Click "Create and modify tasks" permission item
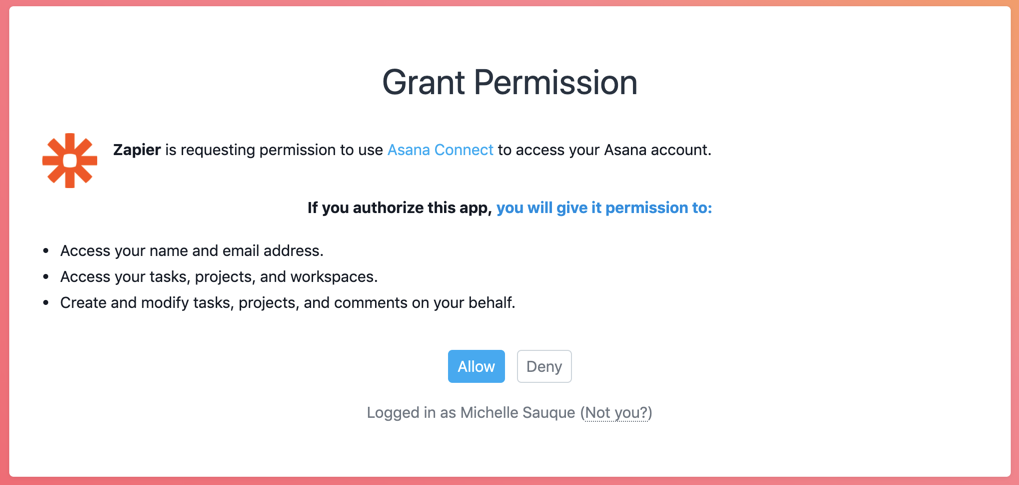Image resolution: width=1019 pixels, height=485 pixels. 288,303
